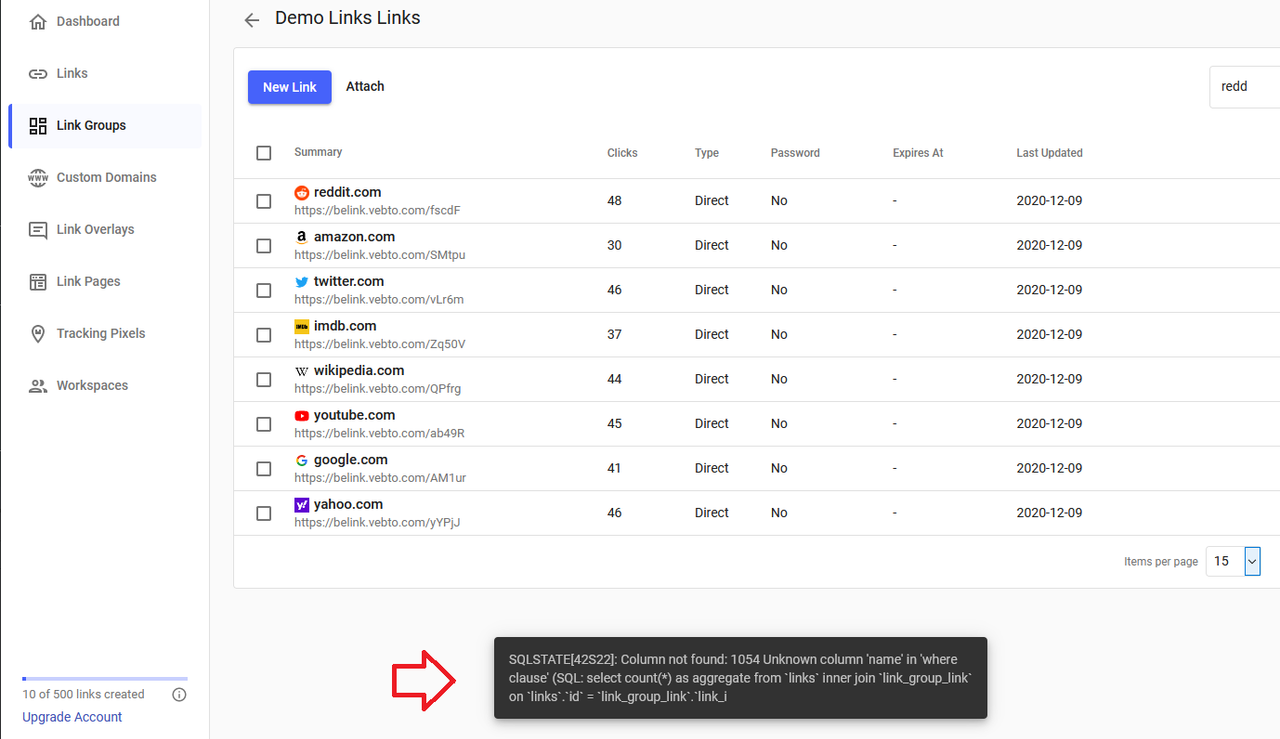This screenshot has width=1280, height=739.
Task: Open Workspaces in the sidebar
Action: point(105,385)
